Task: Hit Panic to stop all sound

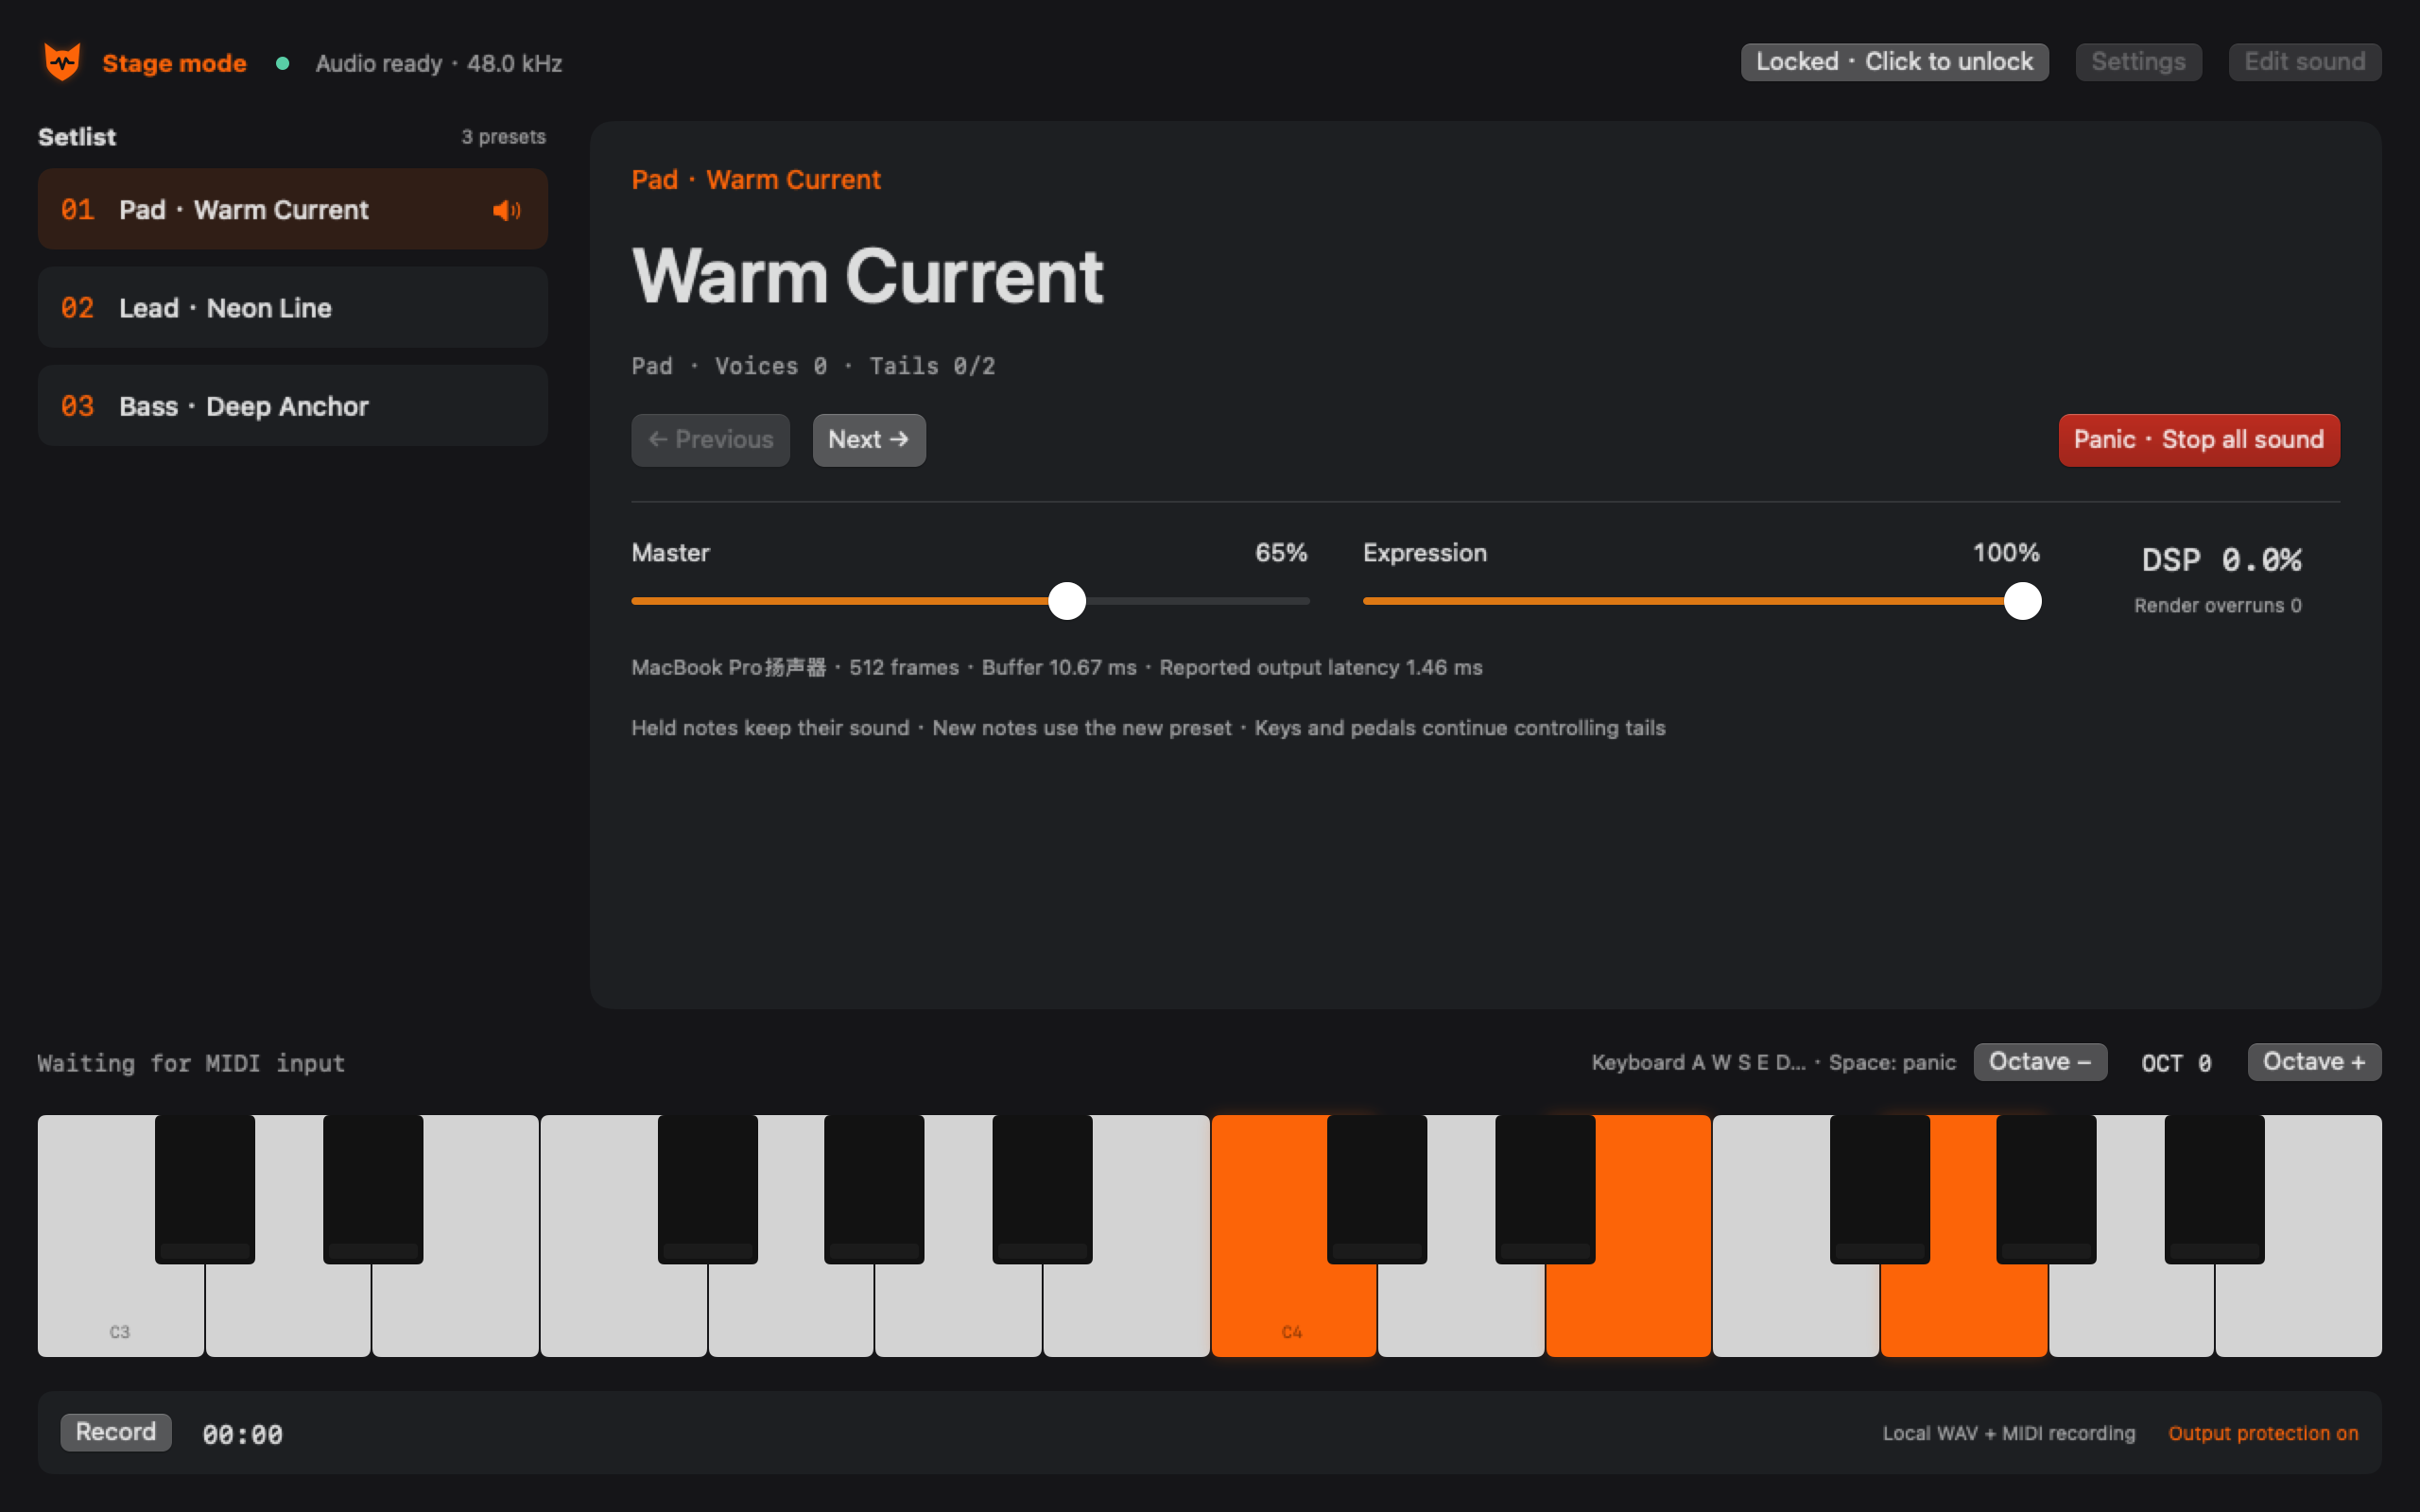Action: tap(2199, 440)
